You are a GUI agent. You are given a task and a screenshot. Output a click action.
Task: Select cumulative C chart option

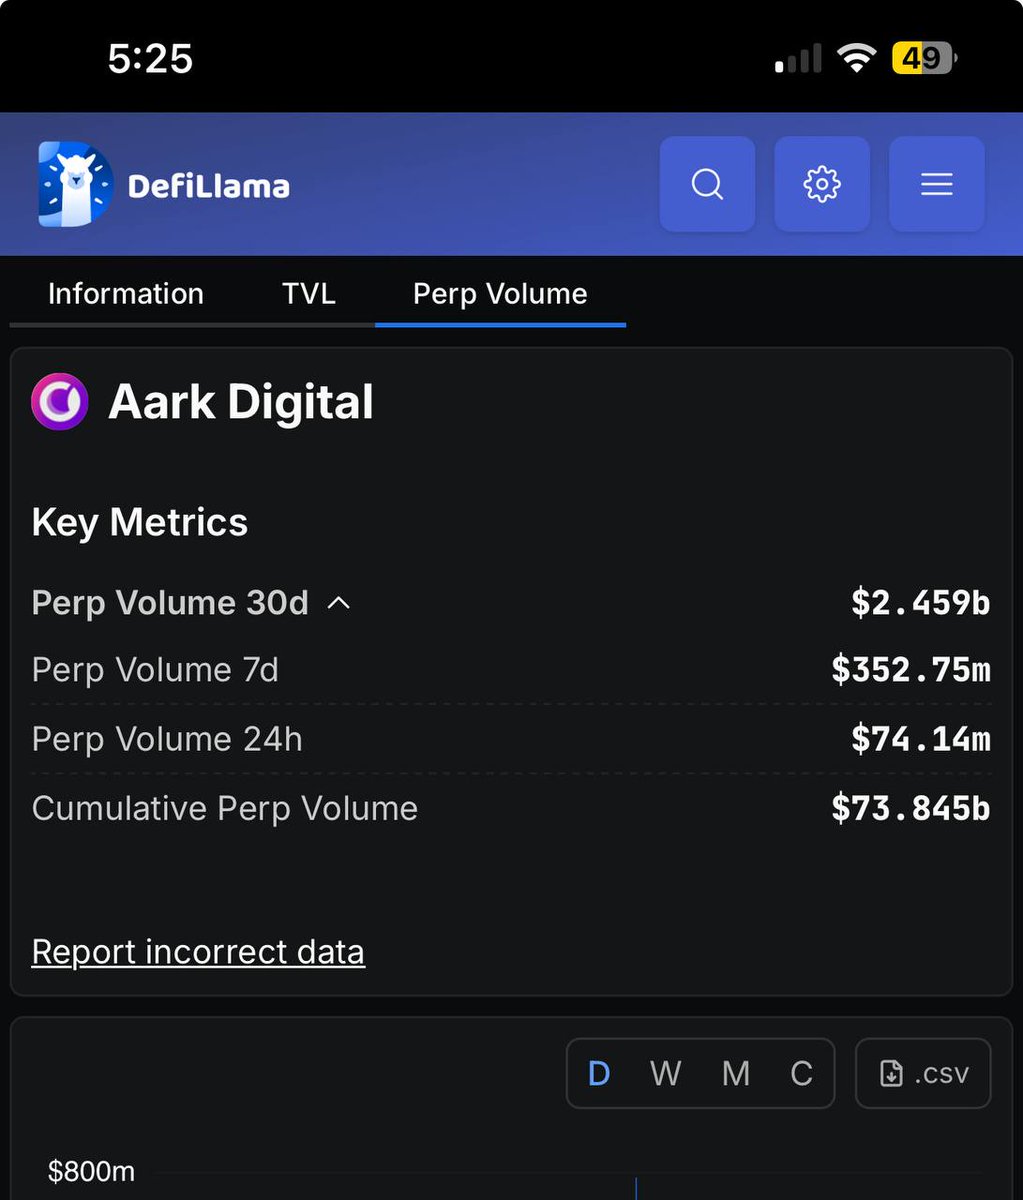point(801,1074)
